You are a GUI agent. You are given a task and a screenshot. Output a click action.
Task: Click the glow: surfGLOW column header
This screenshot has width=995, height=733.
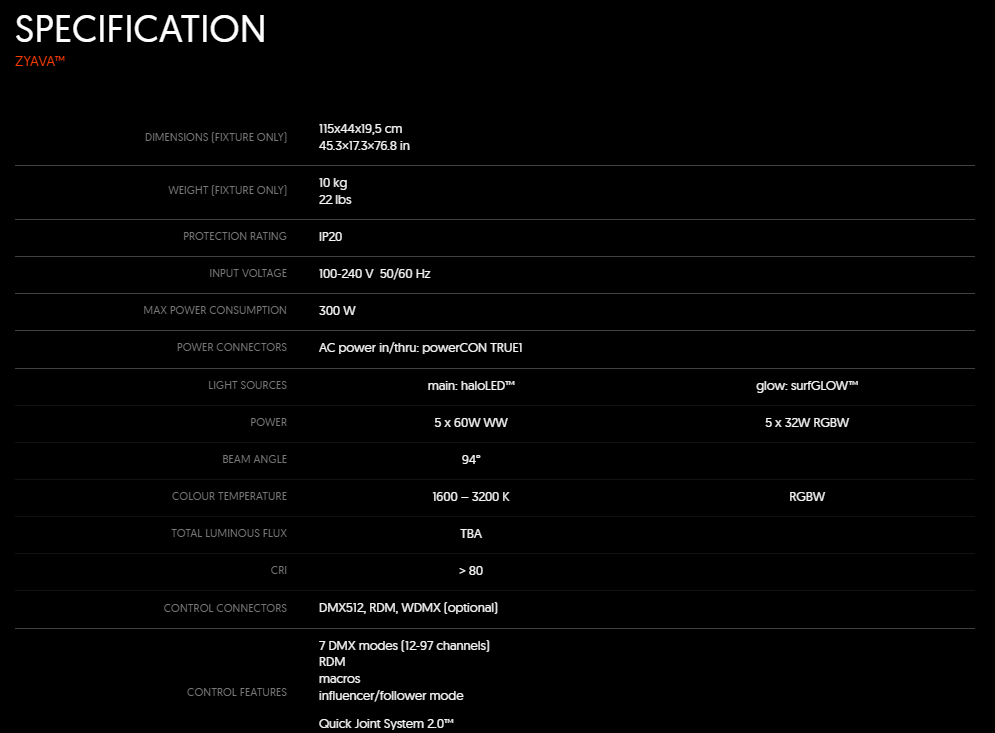point(807,386)
